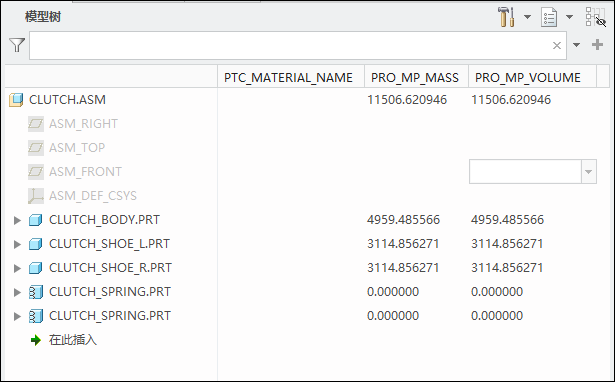Toggle the model tree show/hide visibility icon
The height and width of the screenshot is (382, 615).
click(595, 17)
